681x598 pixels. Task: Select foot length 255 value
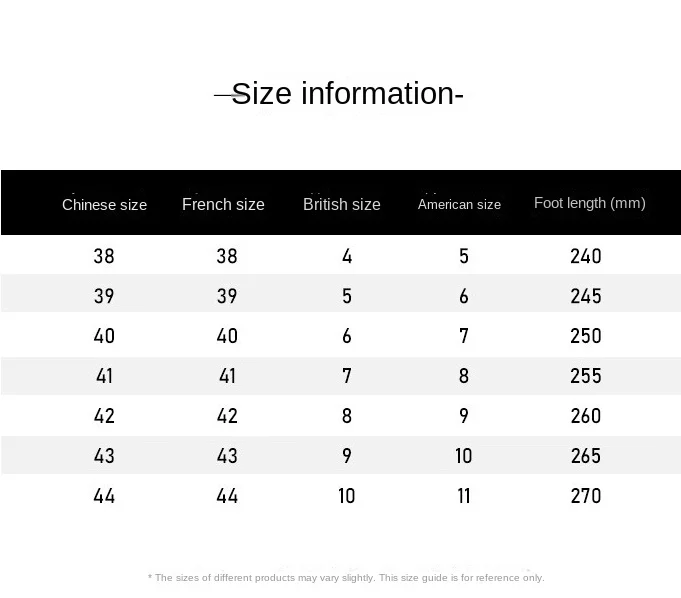click(x=585, y=376)
